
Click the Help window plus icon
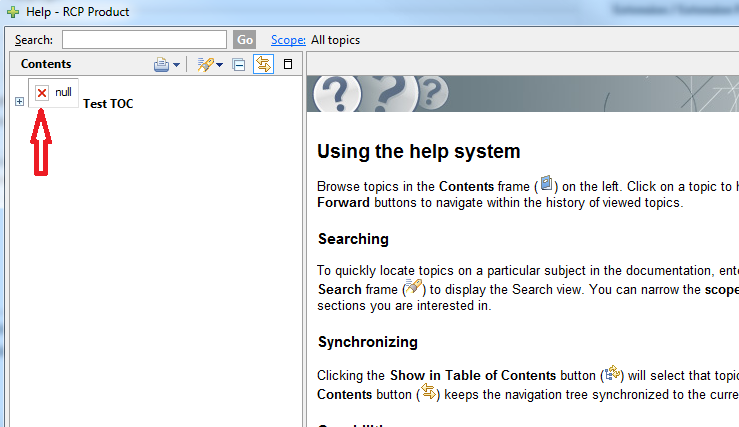(13, 12)
